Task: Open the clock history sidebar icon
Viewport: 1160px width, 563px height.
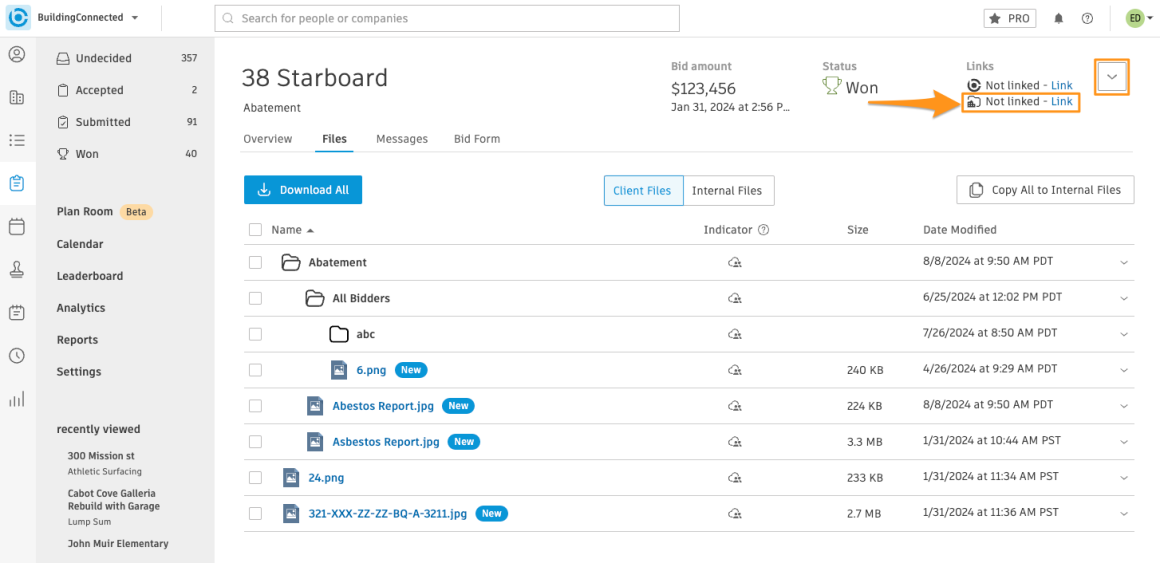Action: point(16,356)
